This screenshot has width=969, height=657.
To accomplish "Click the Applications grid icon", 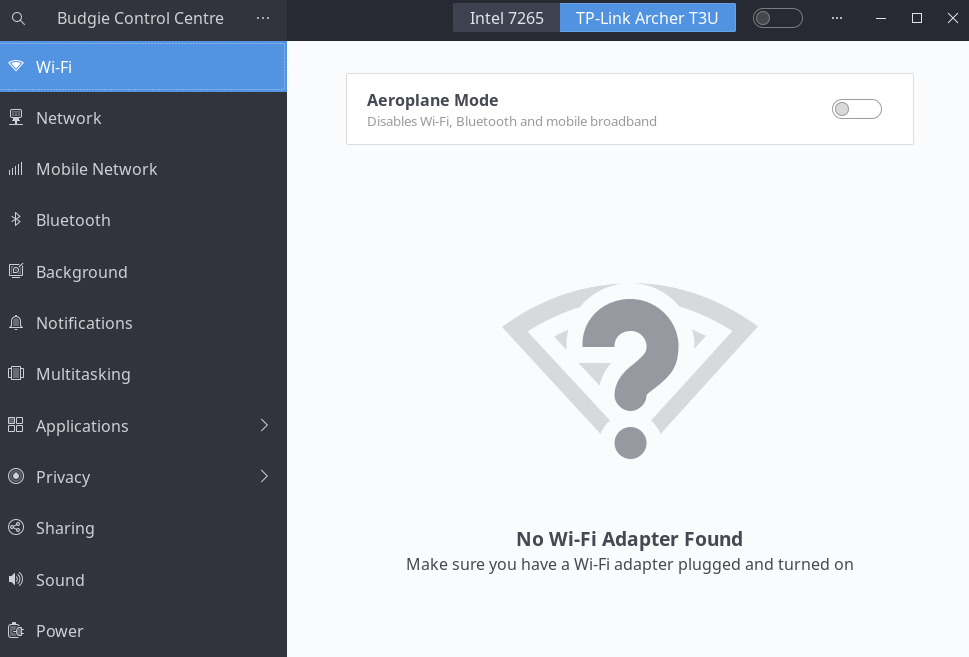I will [16, 425].
